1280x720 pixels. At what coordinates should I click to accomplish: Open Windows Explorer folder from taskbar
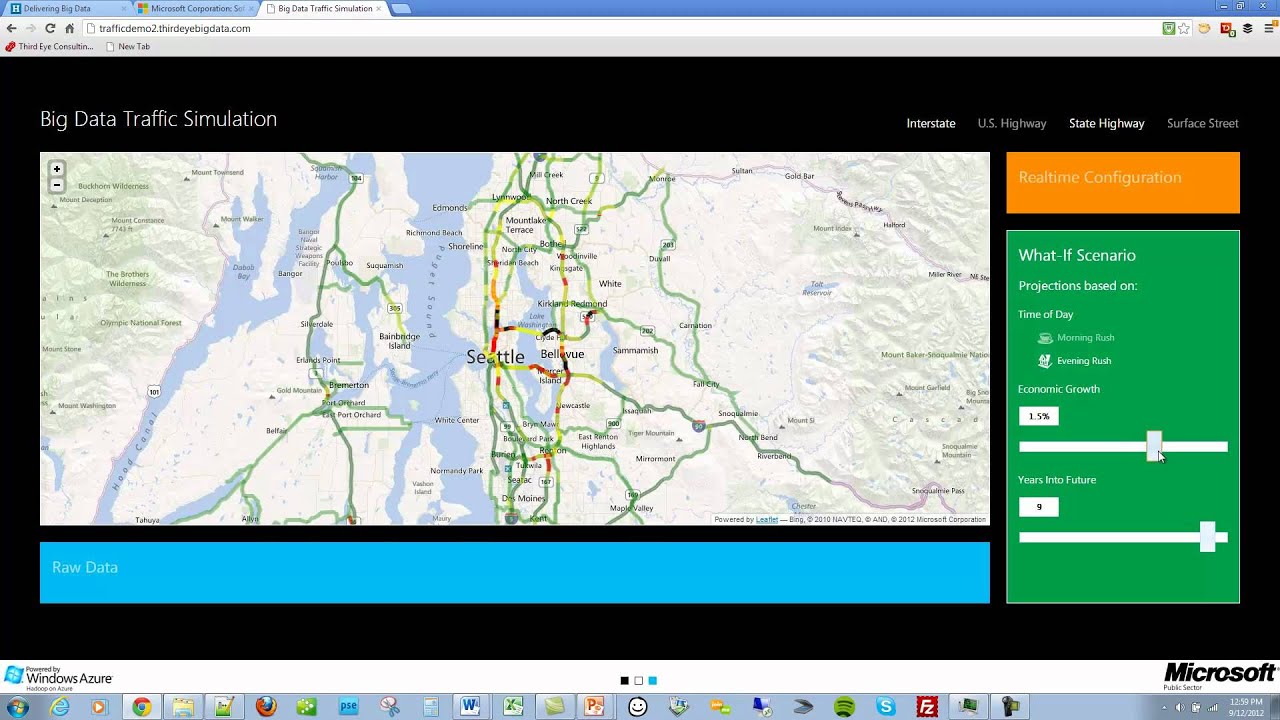(183, 707)
